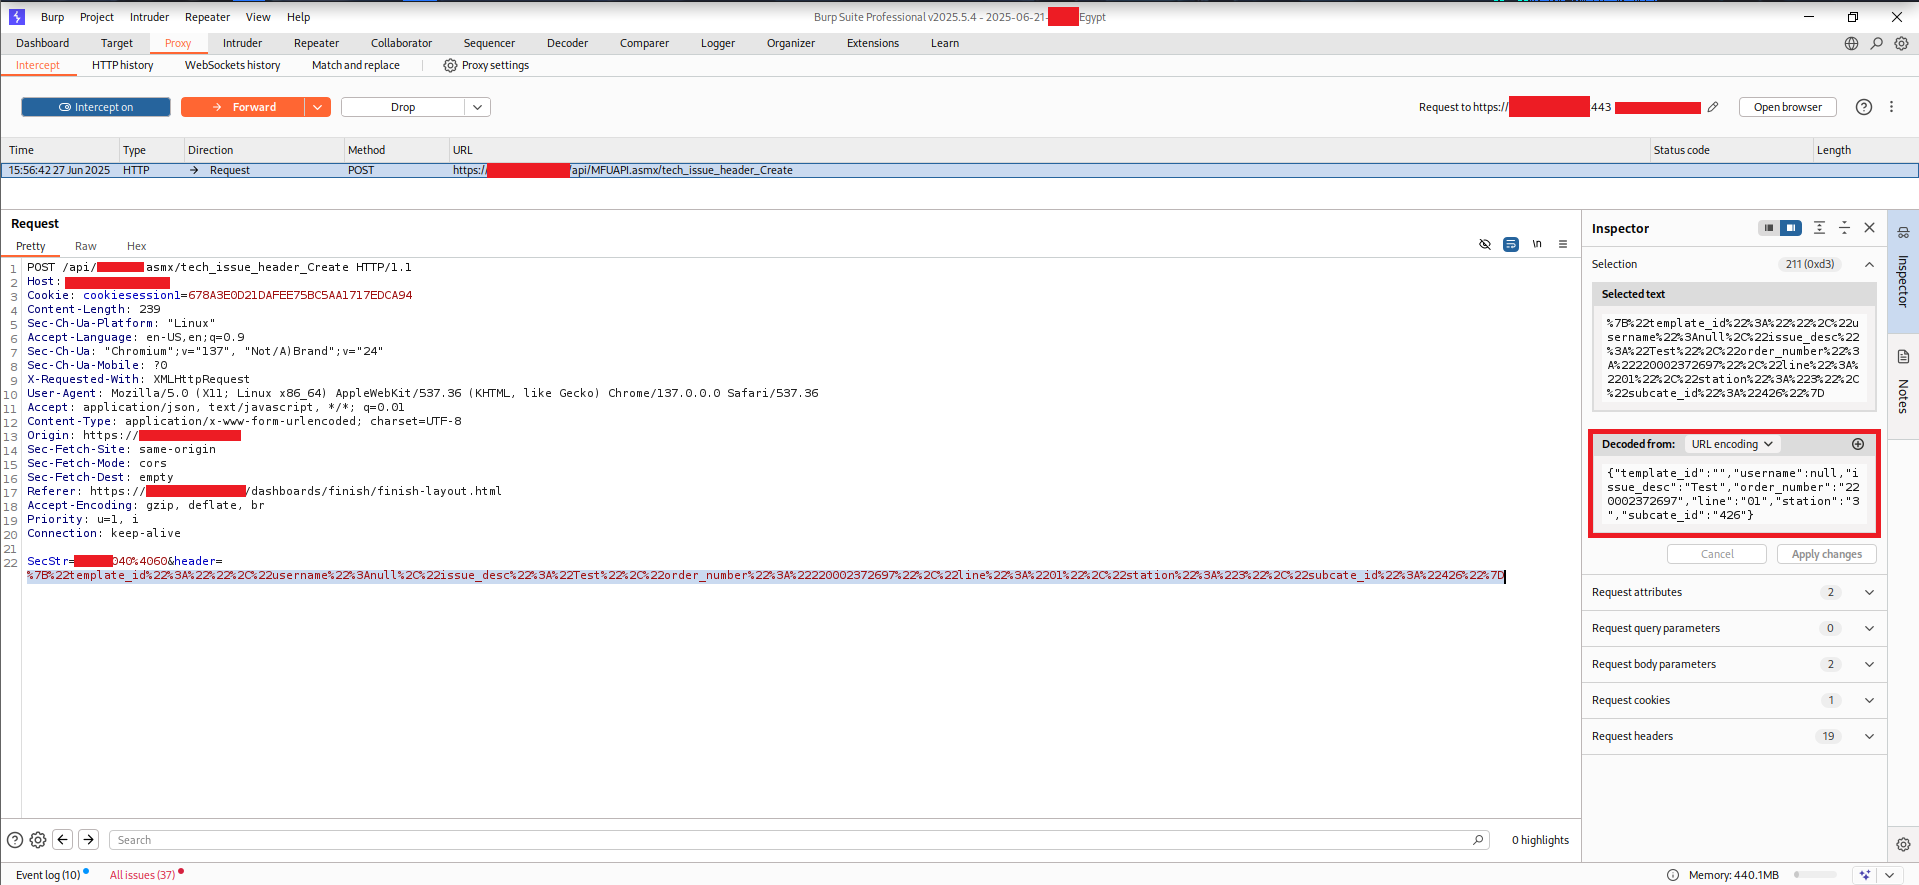The width and height of the screenshot is (1919, 885).
Task: Forward the intercepted request
Action: 243,107
